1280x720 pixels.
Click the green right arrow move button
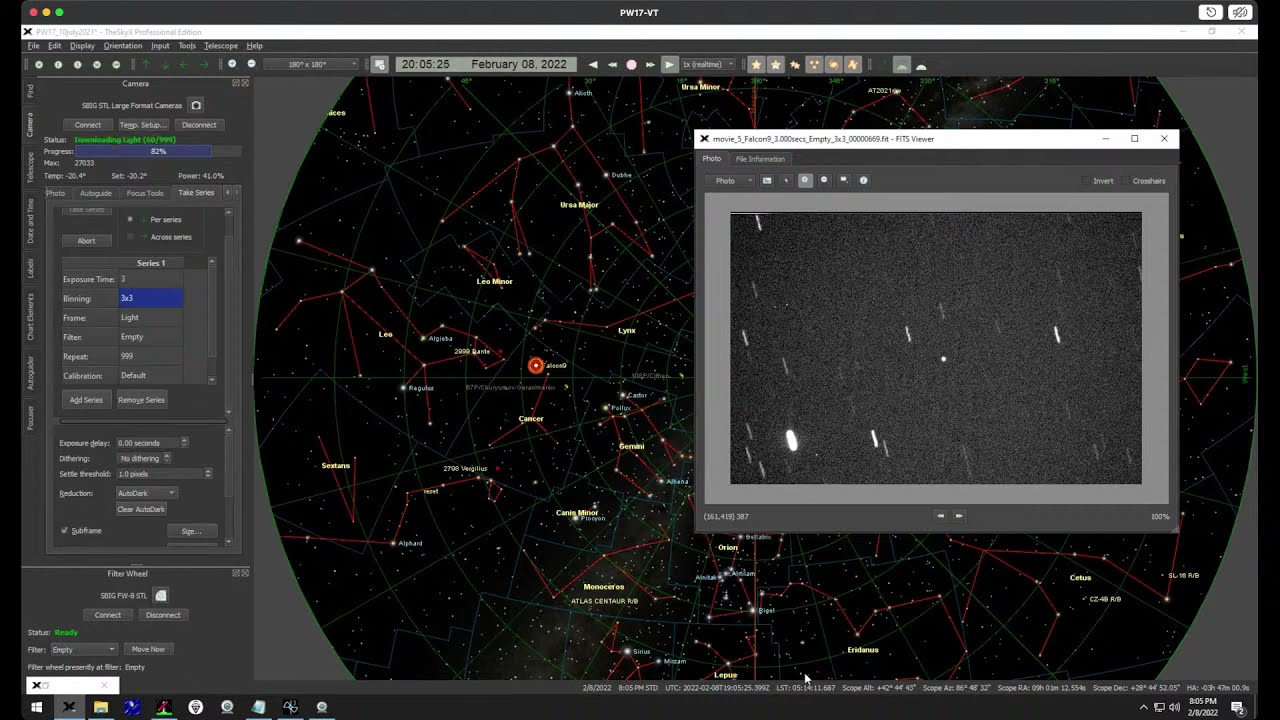click(204, 64)
